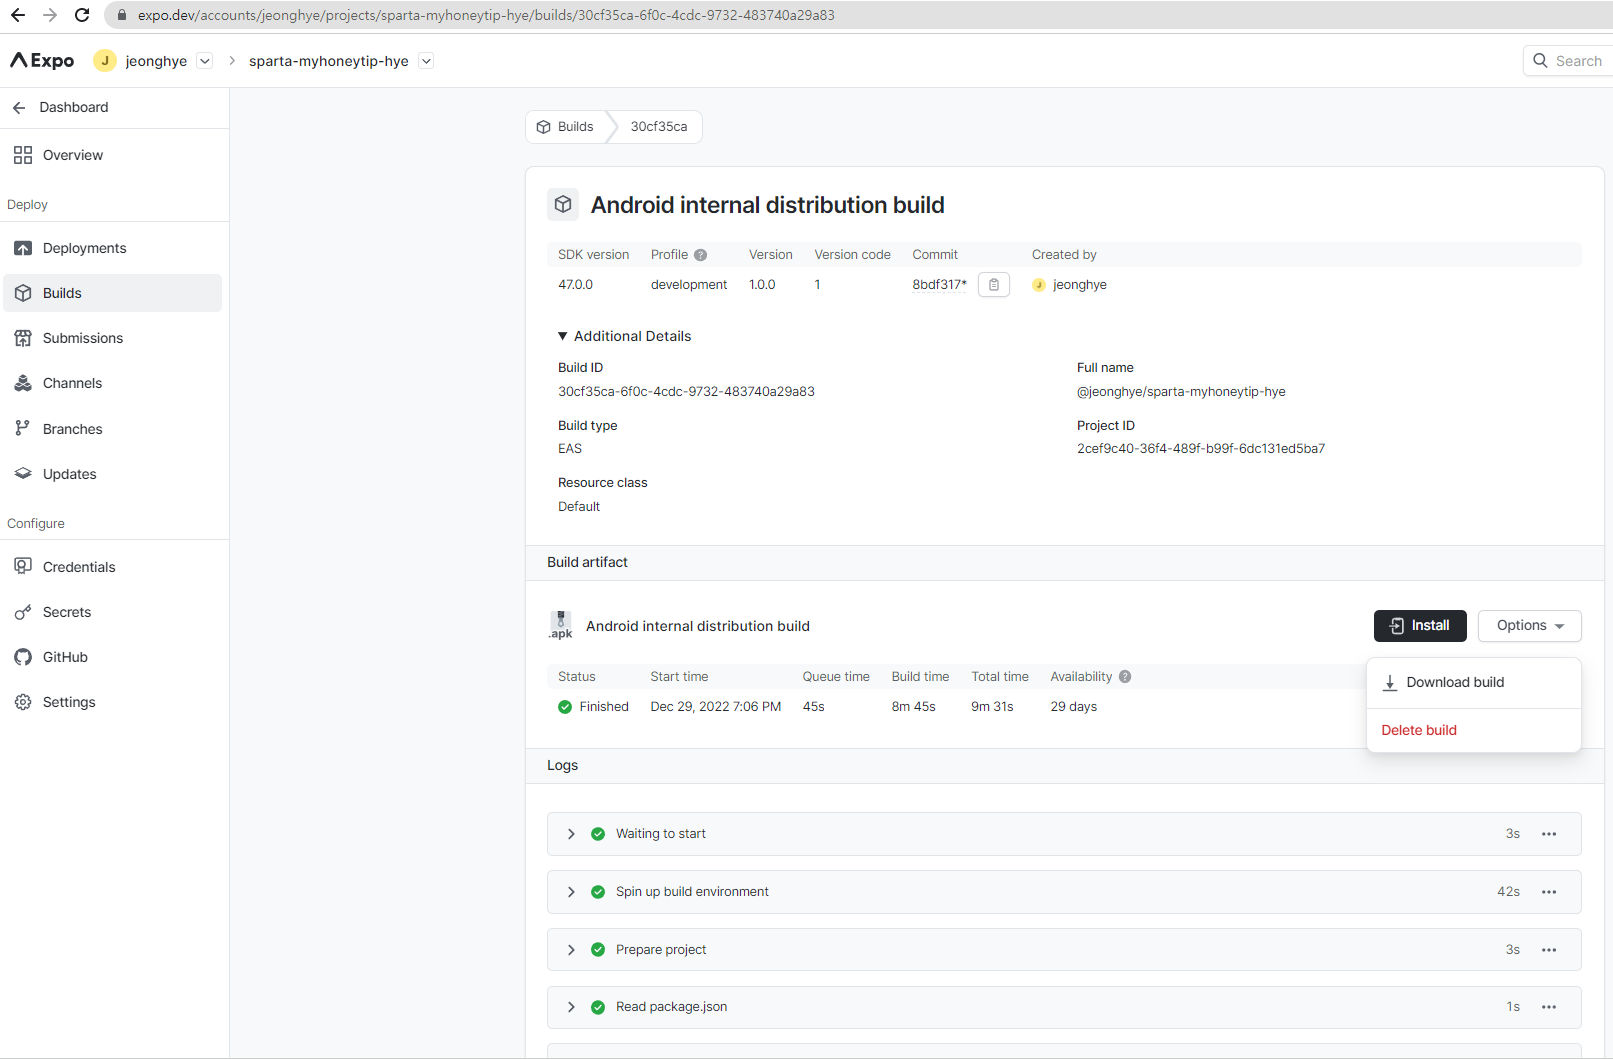Click the 8bdf317* commit hash
Screen dimensions: 1613x1059
click(940, 285)
